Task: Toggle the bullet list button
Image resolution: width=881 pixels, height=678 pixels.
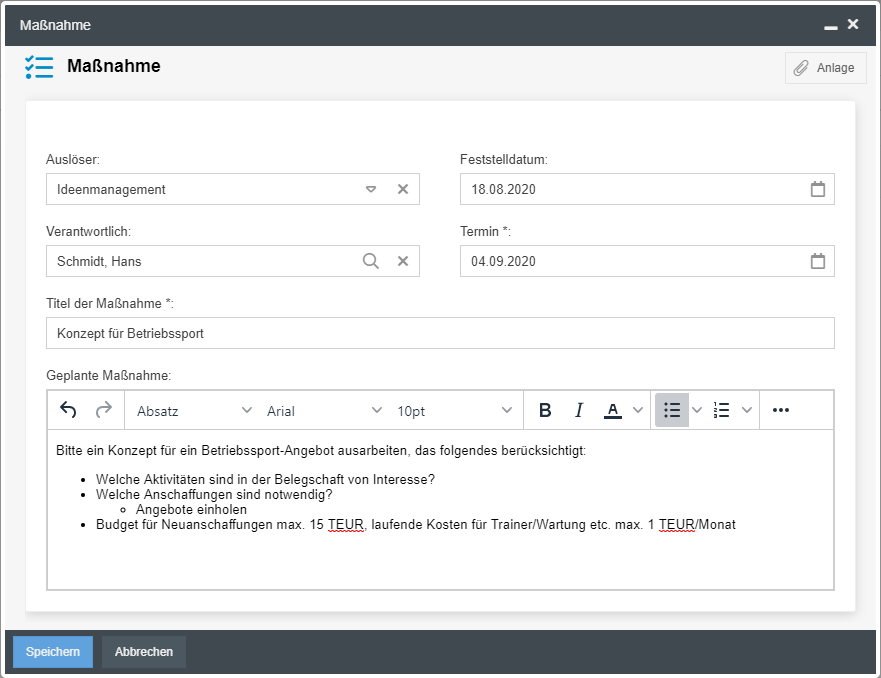Action: pos(672,410)
